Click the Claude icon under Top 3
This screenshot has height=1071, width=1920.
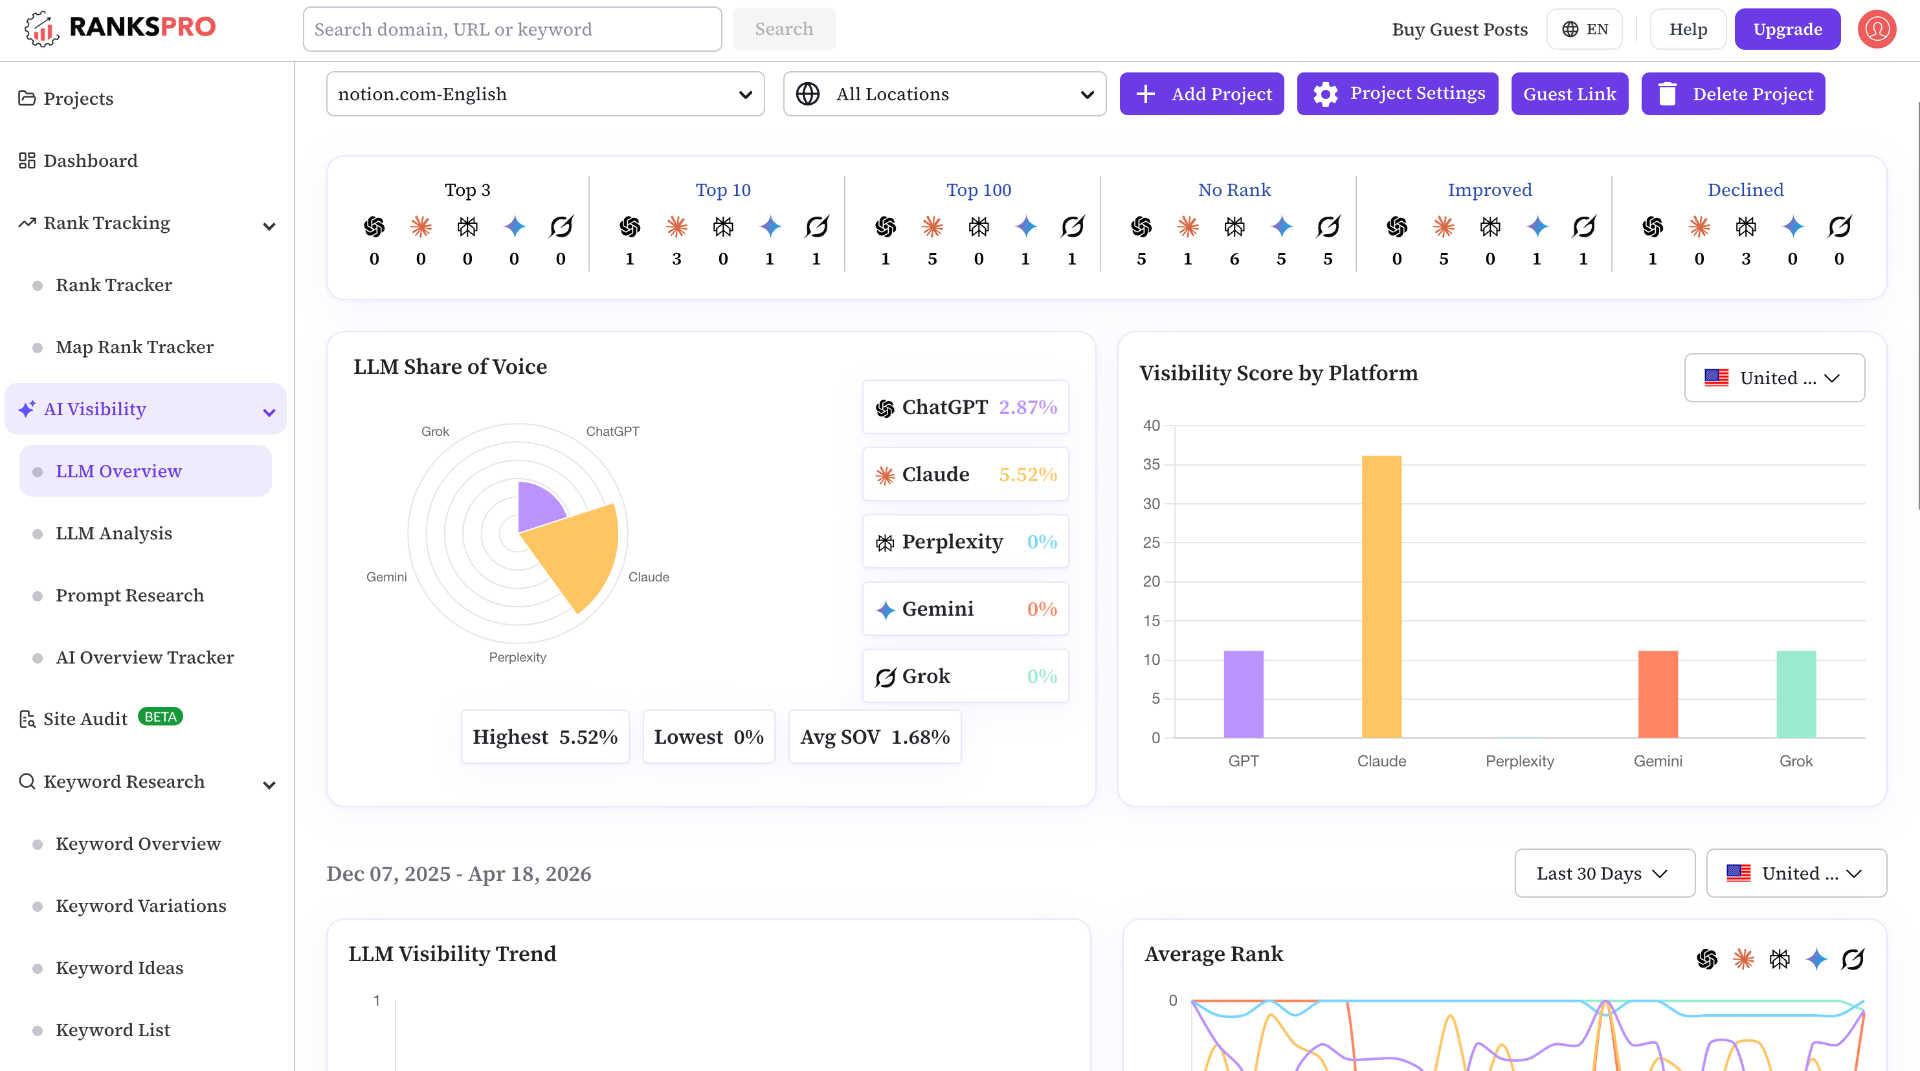tap(421, 227)
